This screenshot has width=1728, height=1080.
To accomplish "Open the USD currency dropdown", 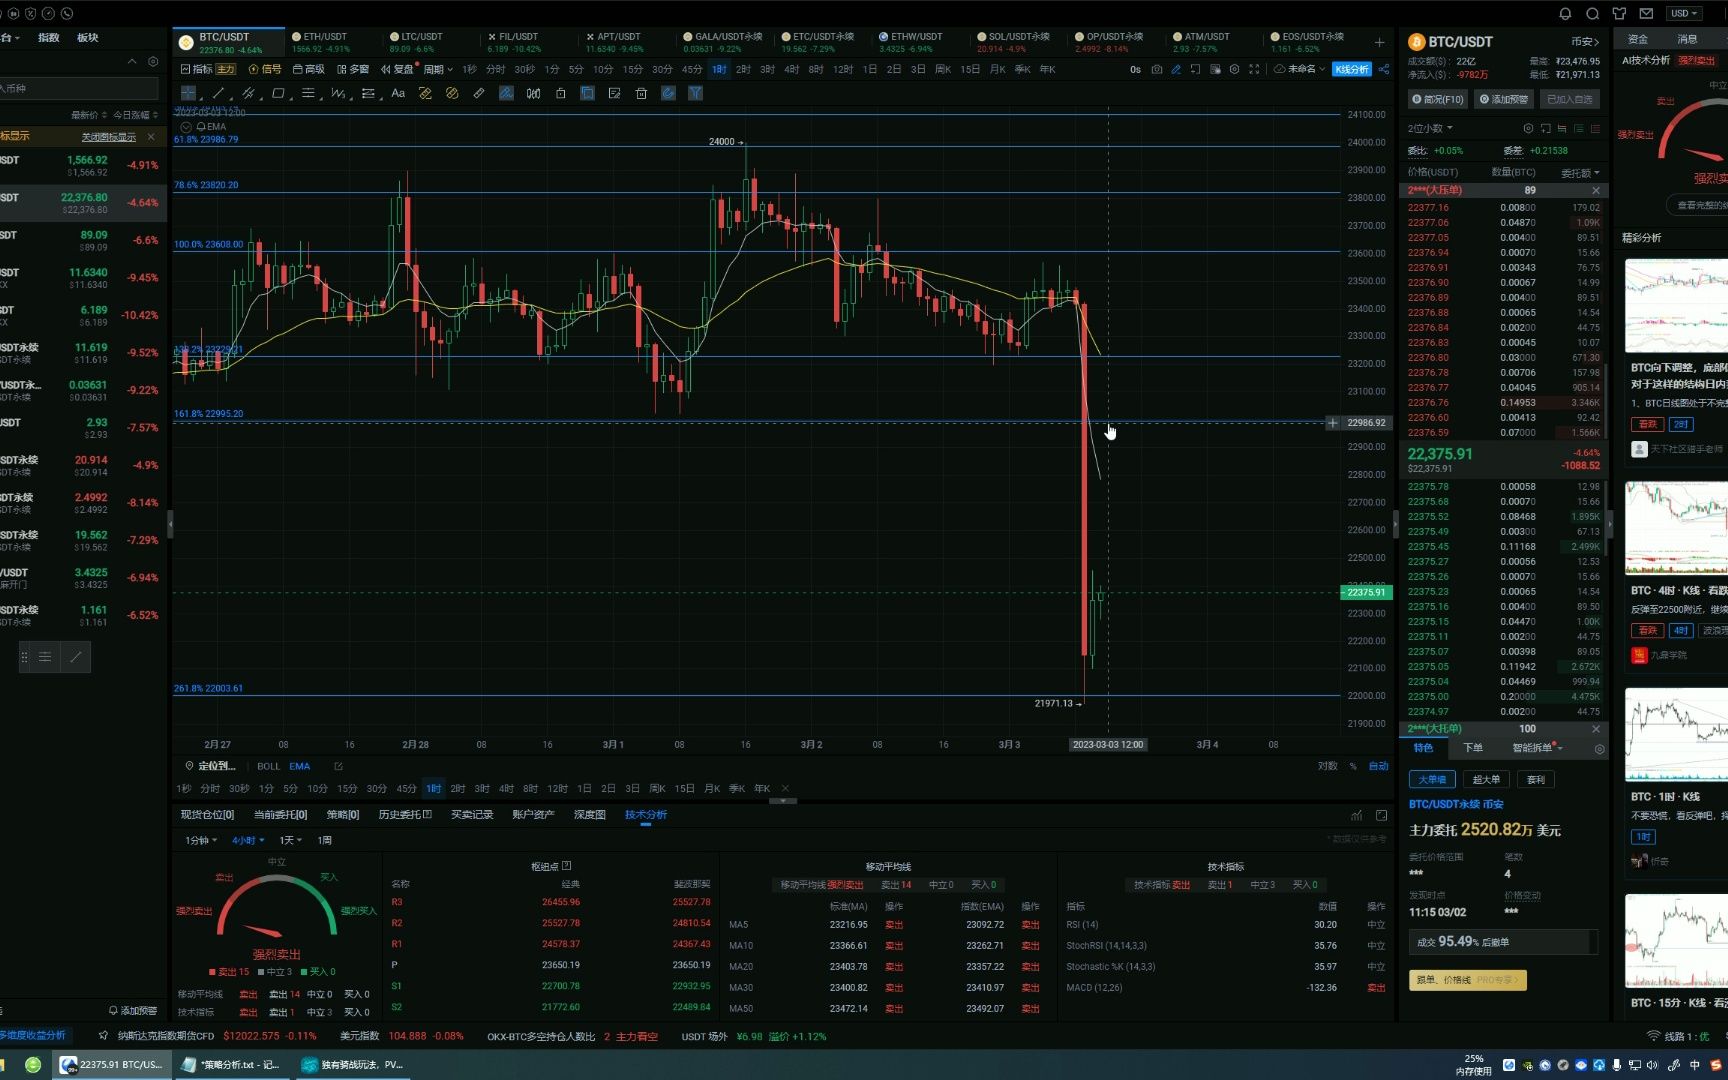I will 1684,13.
